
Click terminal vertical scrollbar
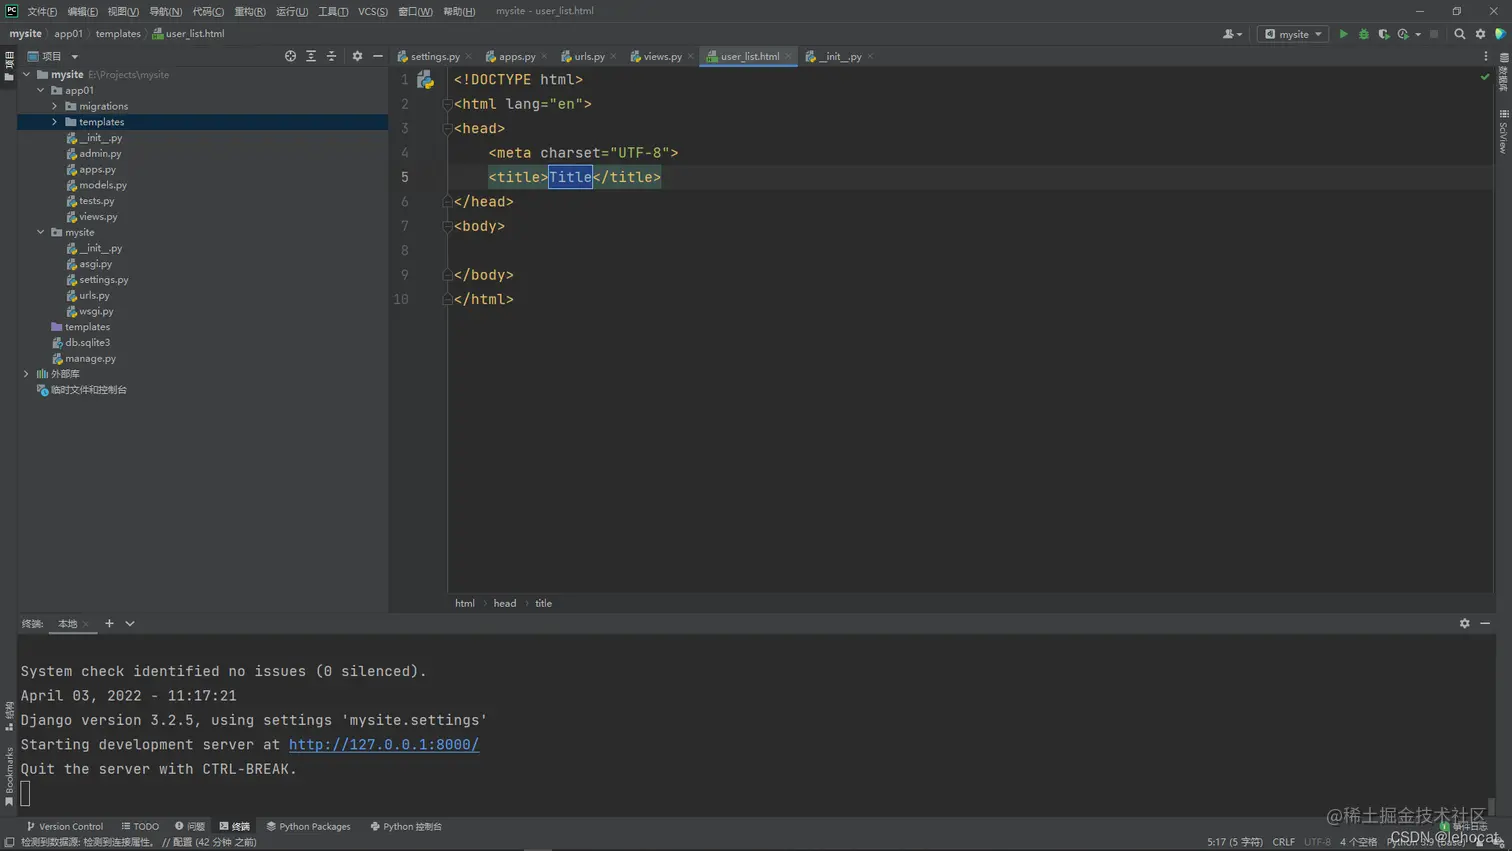1491,806
